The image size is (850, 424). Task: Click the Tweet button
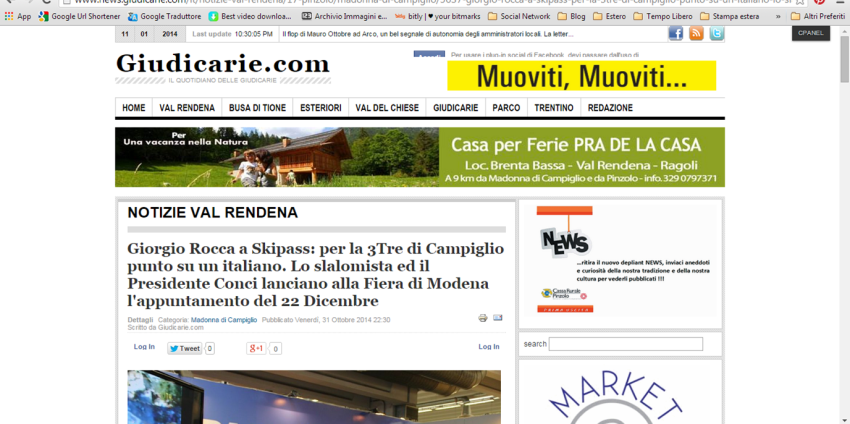click(185, 349)
